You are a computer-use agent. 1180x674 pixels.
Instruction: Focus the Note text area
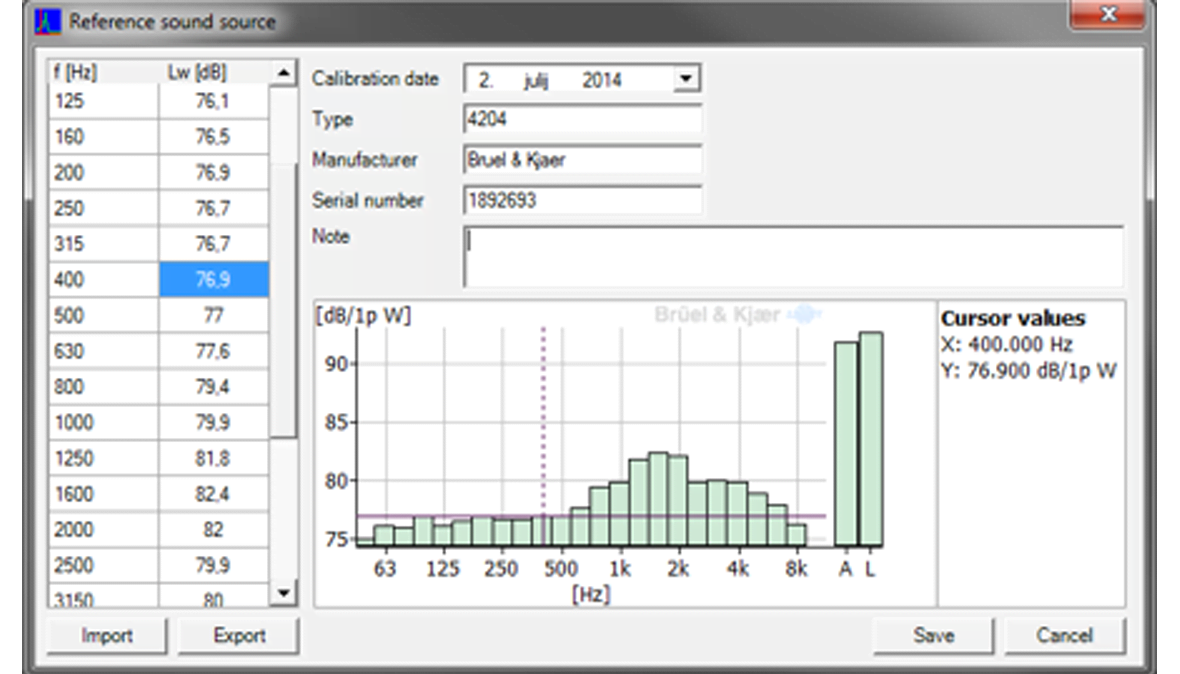coord(792,257)
